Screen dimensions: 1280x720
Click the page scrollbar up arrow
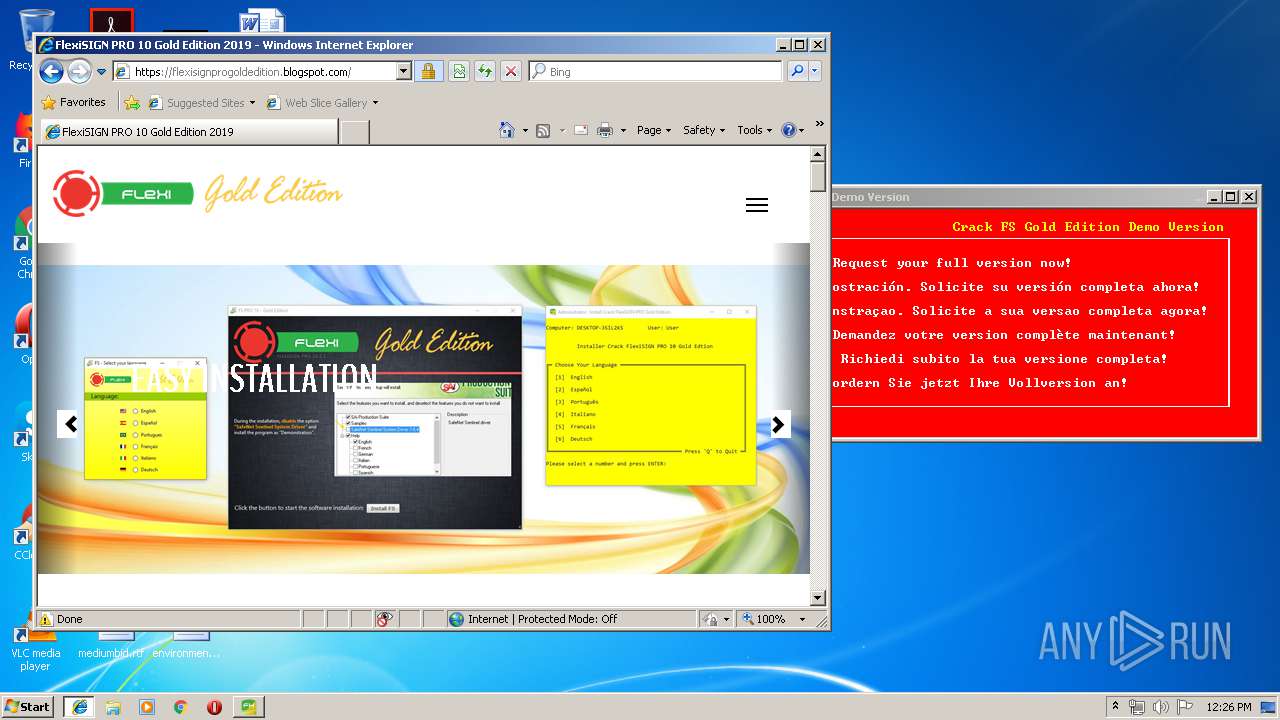pos(818,154)
